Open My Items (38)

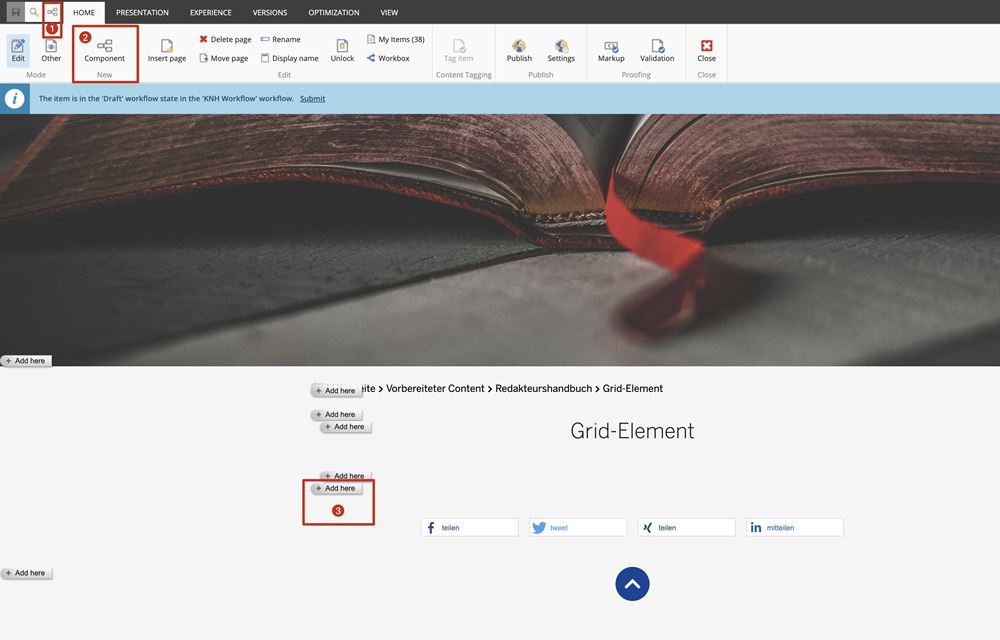396,40
